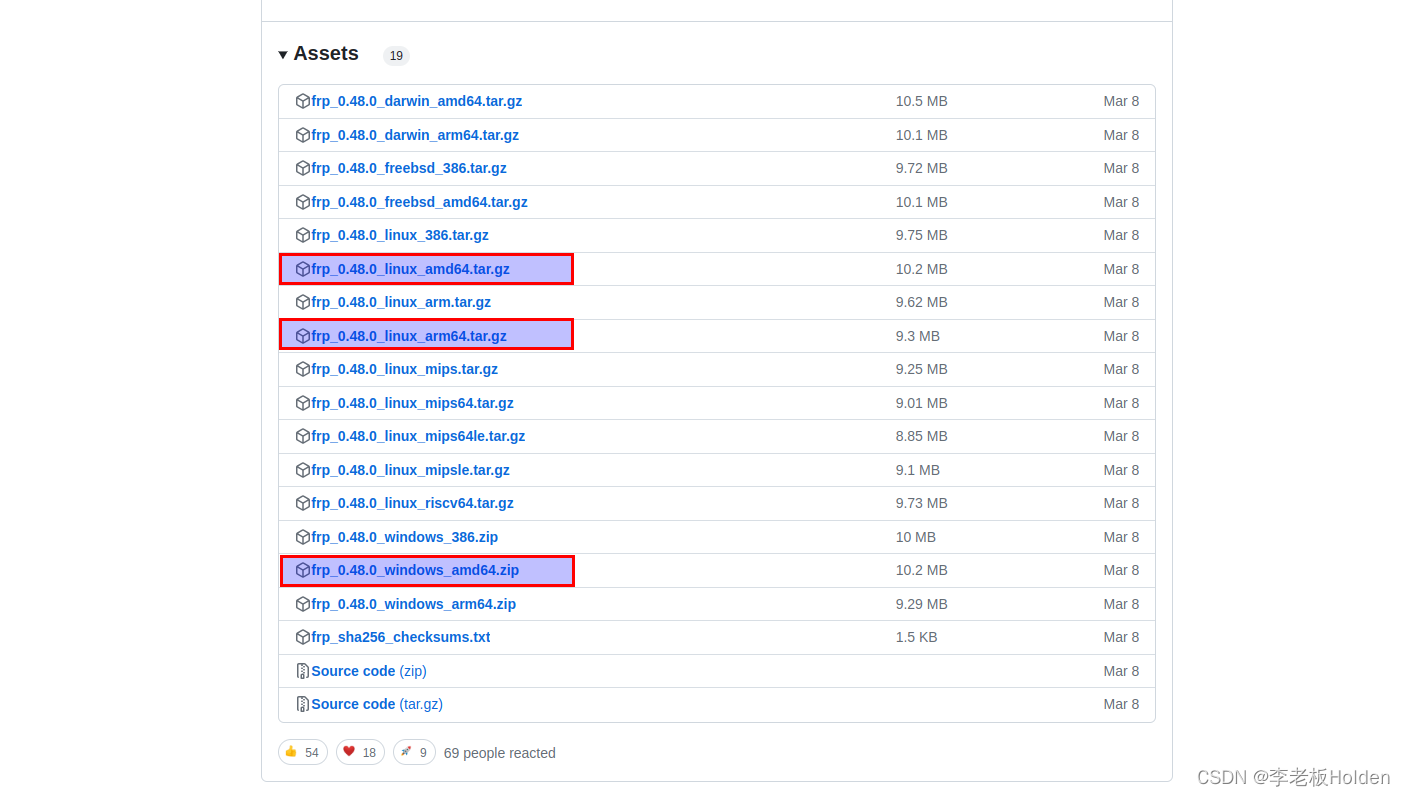Viewport: 1405px width, 796px height.
Task: Download frp_0.48.0_linux_arm64.tar.gz
Action: click(409, 336)
